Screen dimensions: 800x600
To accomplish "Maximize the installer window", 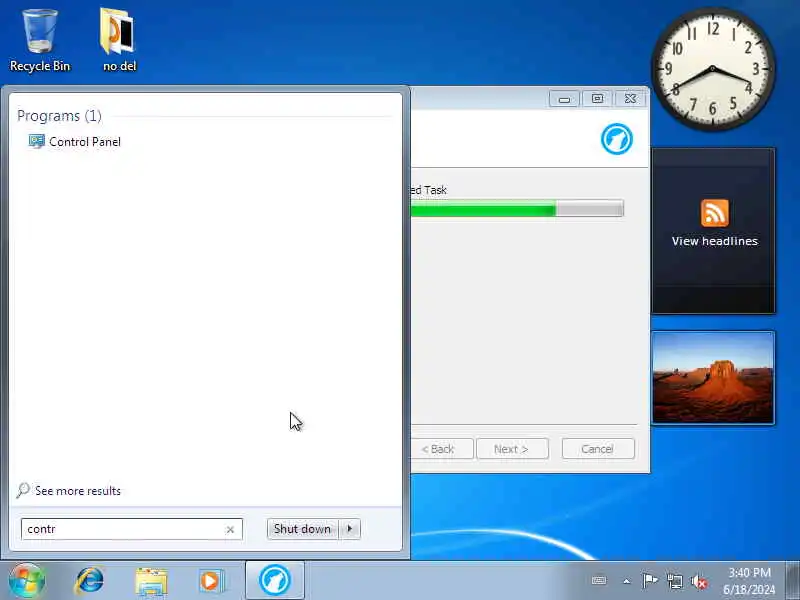I will [597, 99].
